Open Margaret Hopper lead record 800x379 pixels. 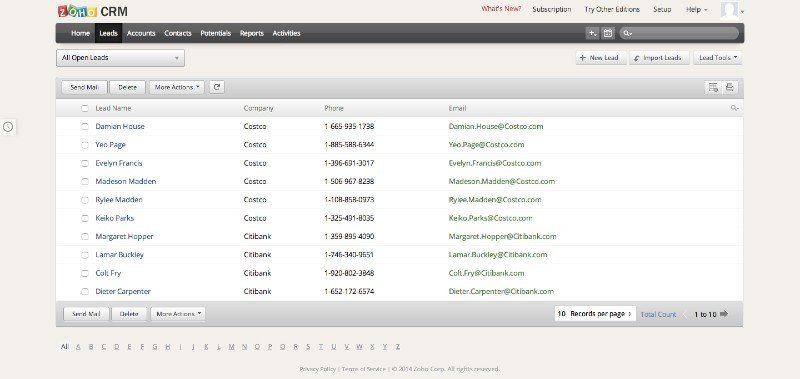(124, 237)
